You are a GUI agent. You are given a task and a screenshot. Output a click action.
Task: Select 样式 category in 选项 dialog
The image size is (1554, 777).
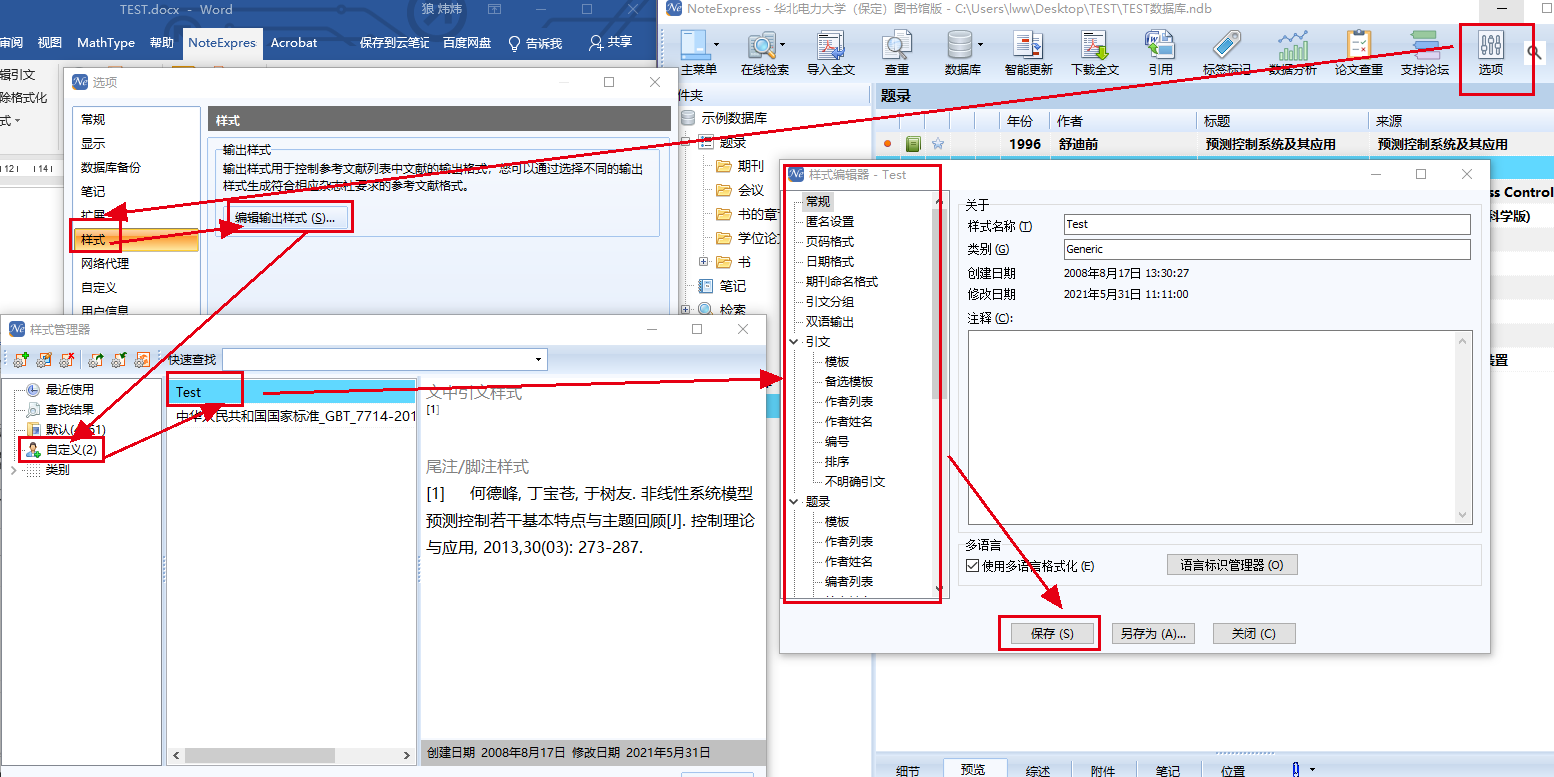[x=137, y=240]
